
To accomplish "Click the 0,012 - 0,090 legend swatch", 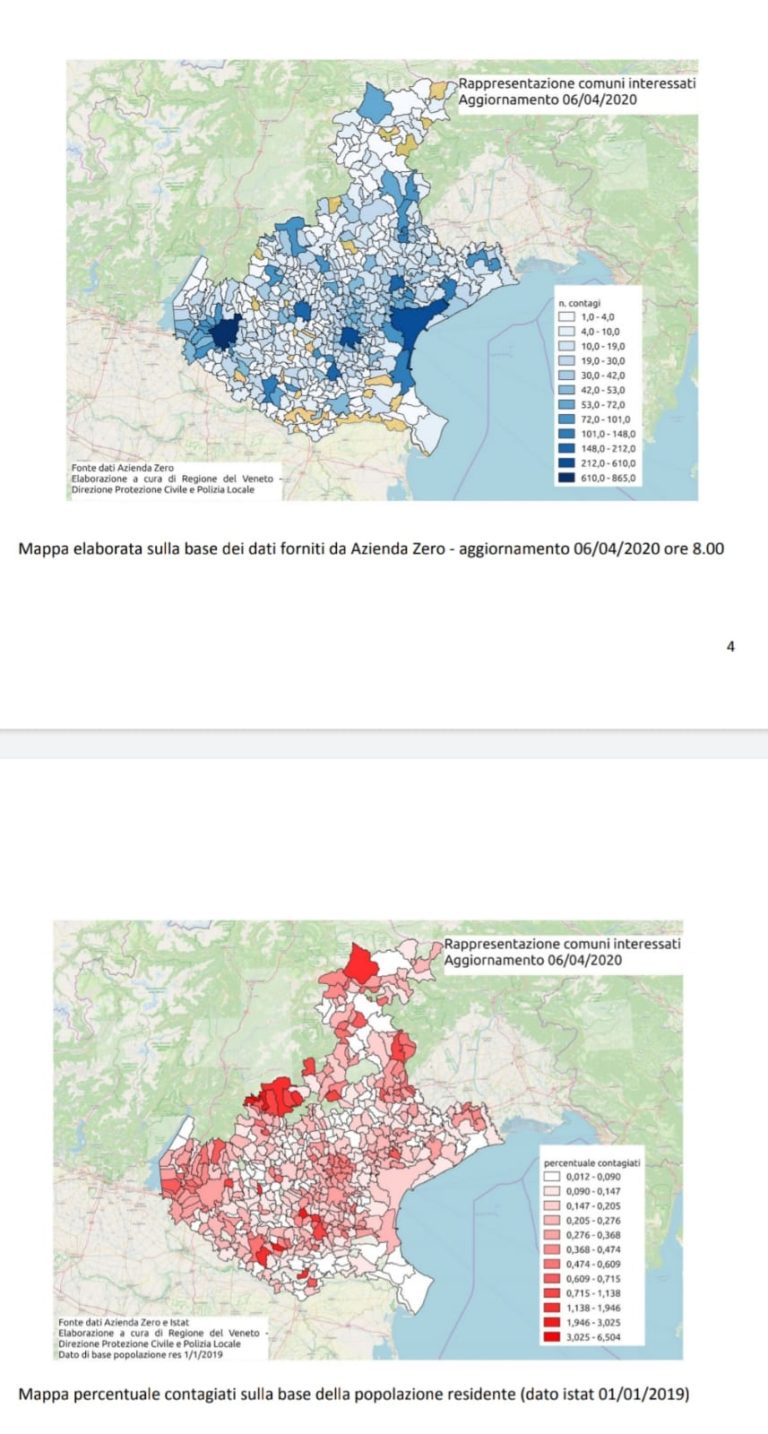I will tap(553, 1179).
